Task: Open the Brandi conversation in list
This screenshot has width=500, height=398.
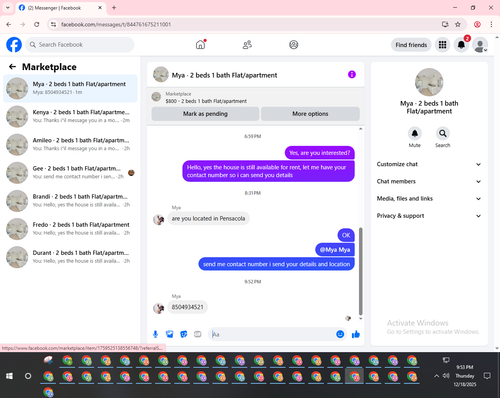Action: 70,201
